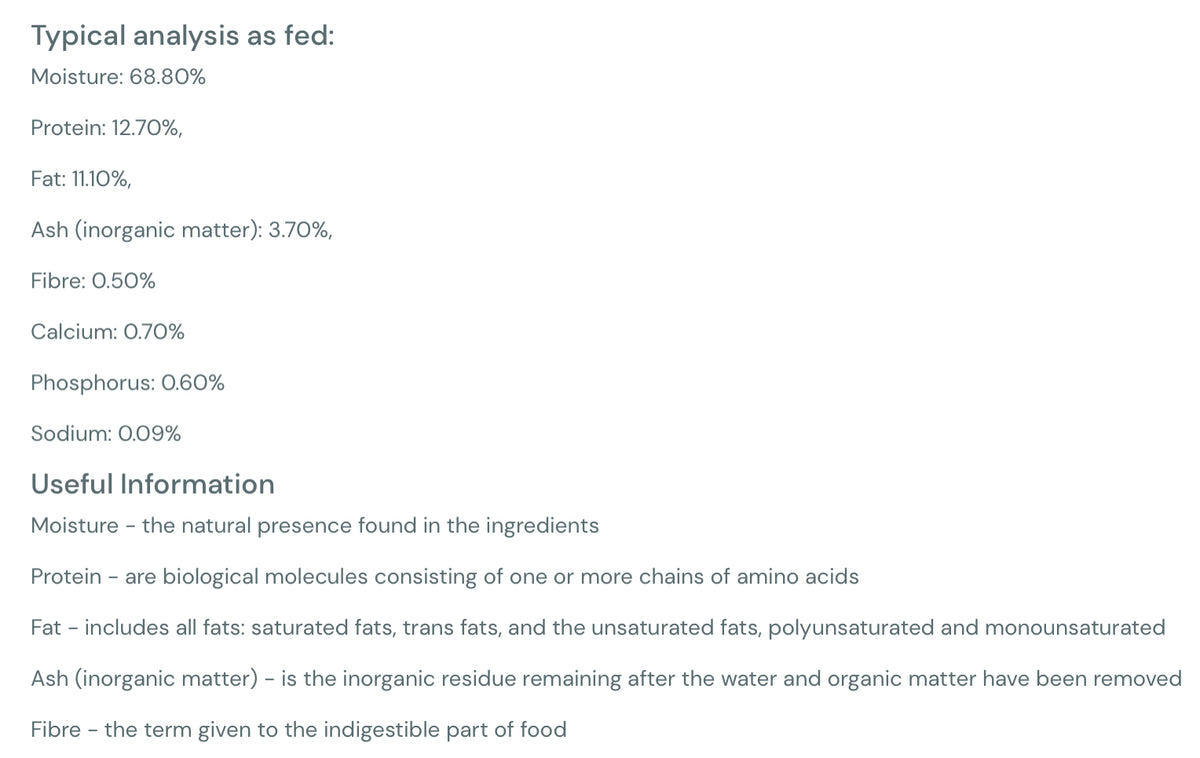
Task: Click the word 'monounsaturated' in Fat description
Action: 1075,628
